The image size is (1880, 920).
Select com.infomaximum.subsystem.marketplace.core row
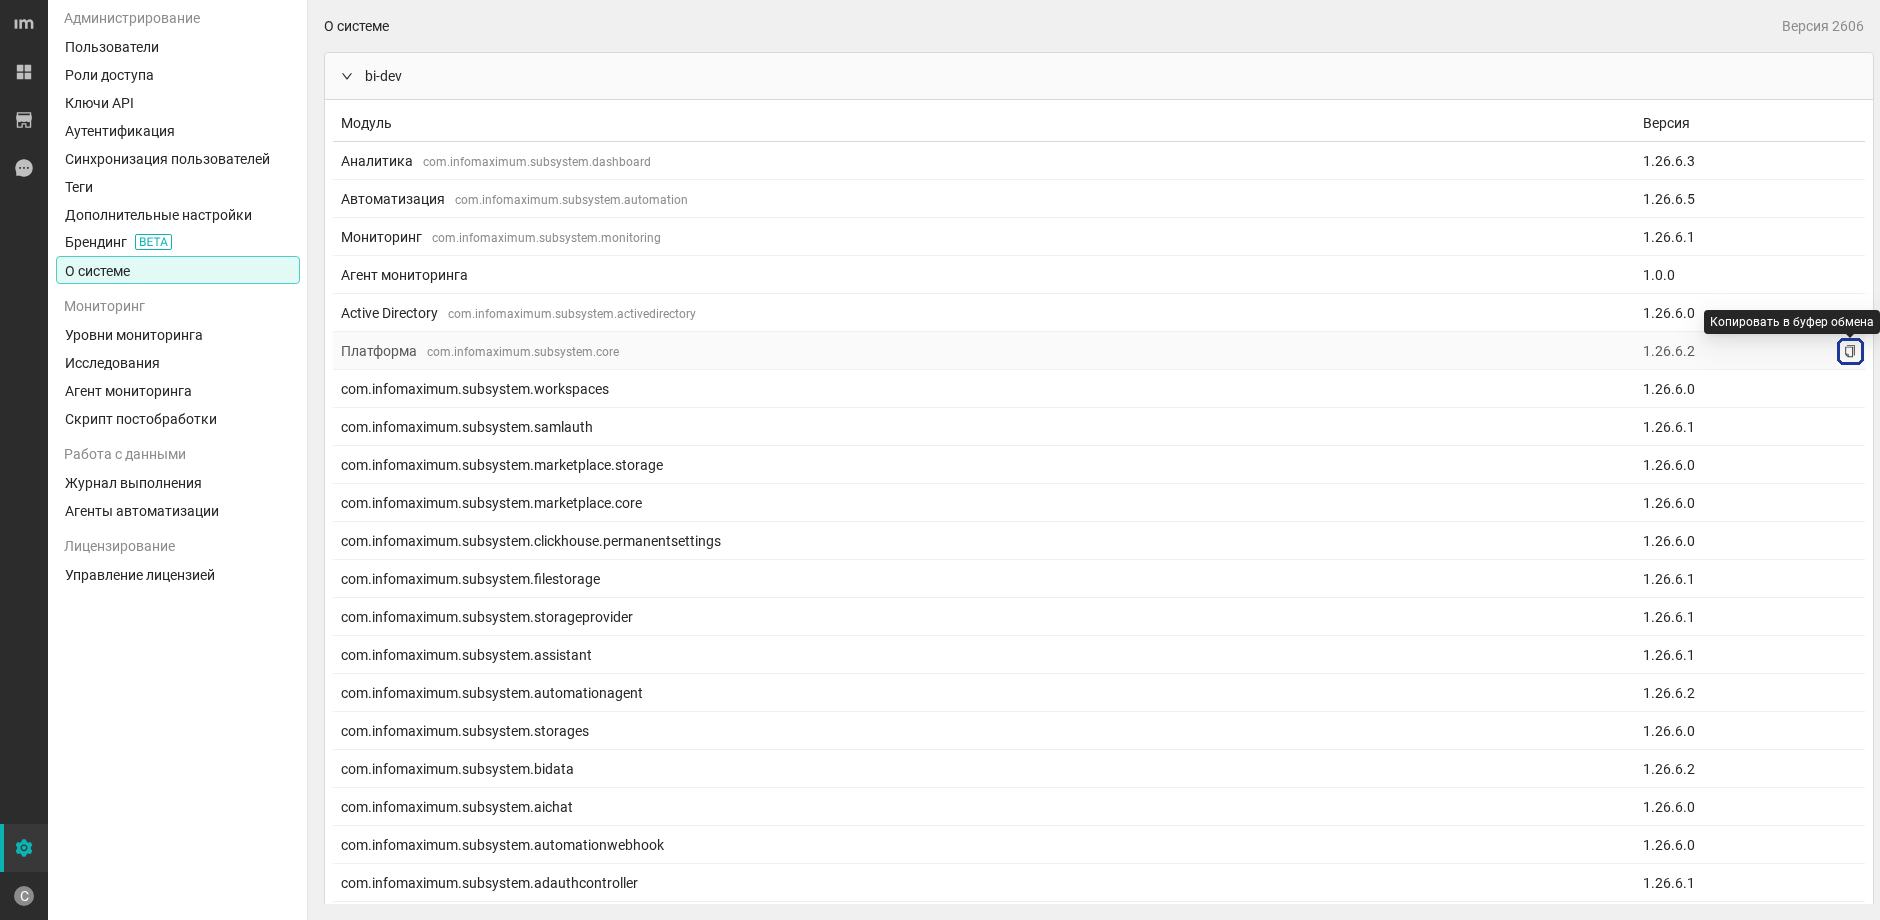(x=1098, y=503)
